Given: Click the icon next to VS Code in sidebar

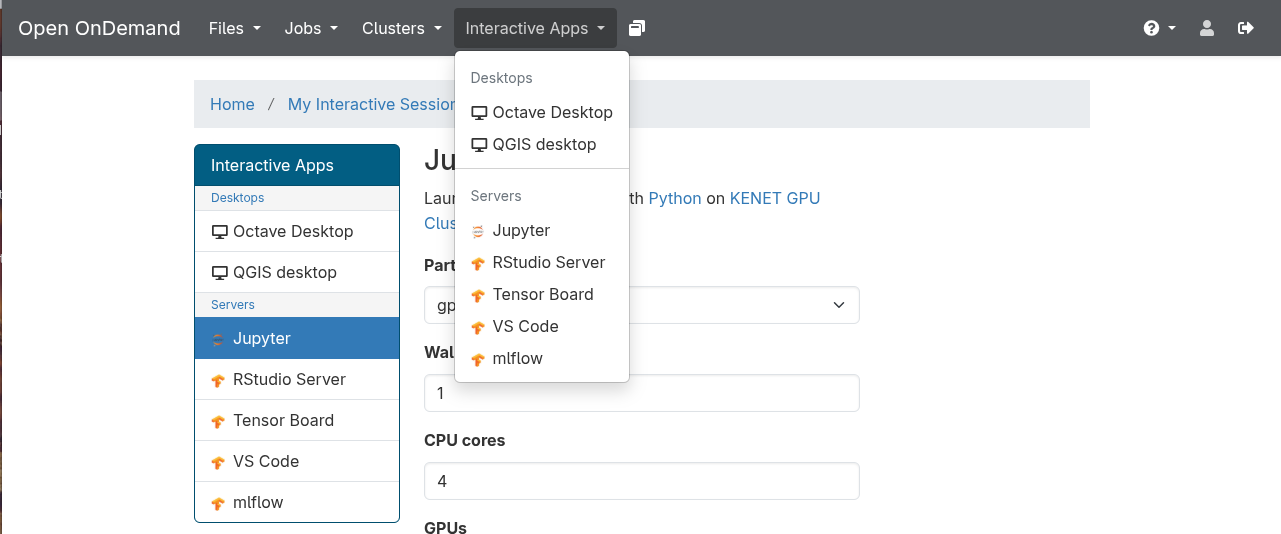Looking at the screenshot, I should 218,462.
